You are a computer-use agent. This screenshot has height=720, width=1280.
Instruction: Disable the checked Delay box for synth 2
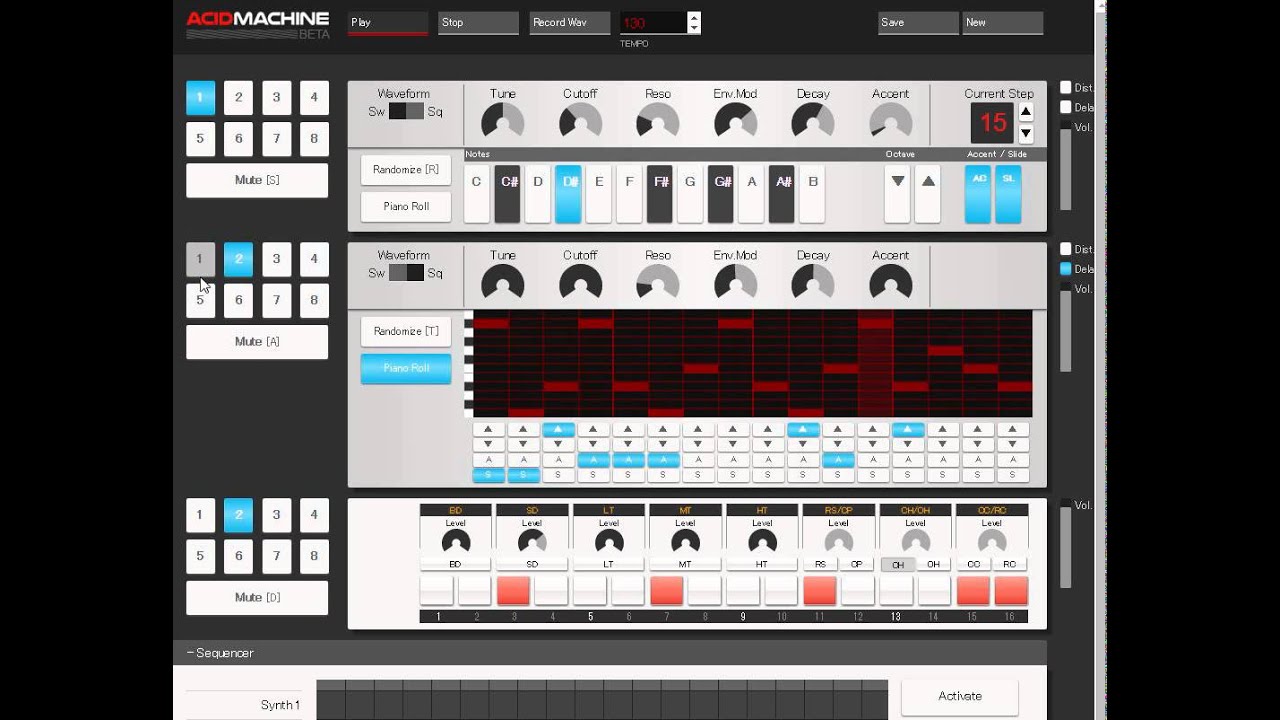(x=1066, y=269)
